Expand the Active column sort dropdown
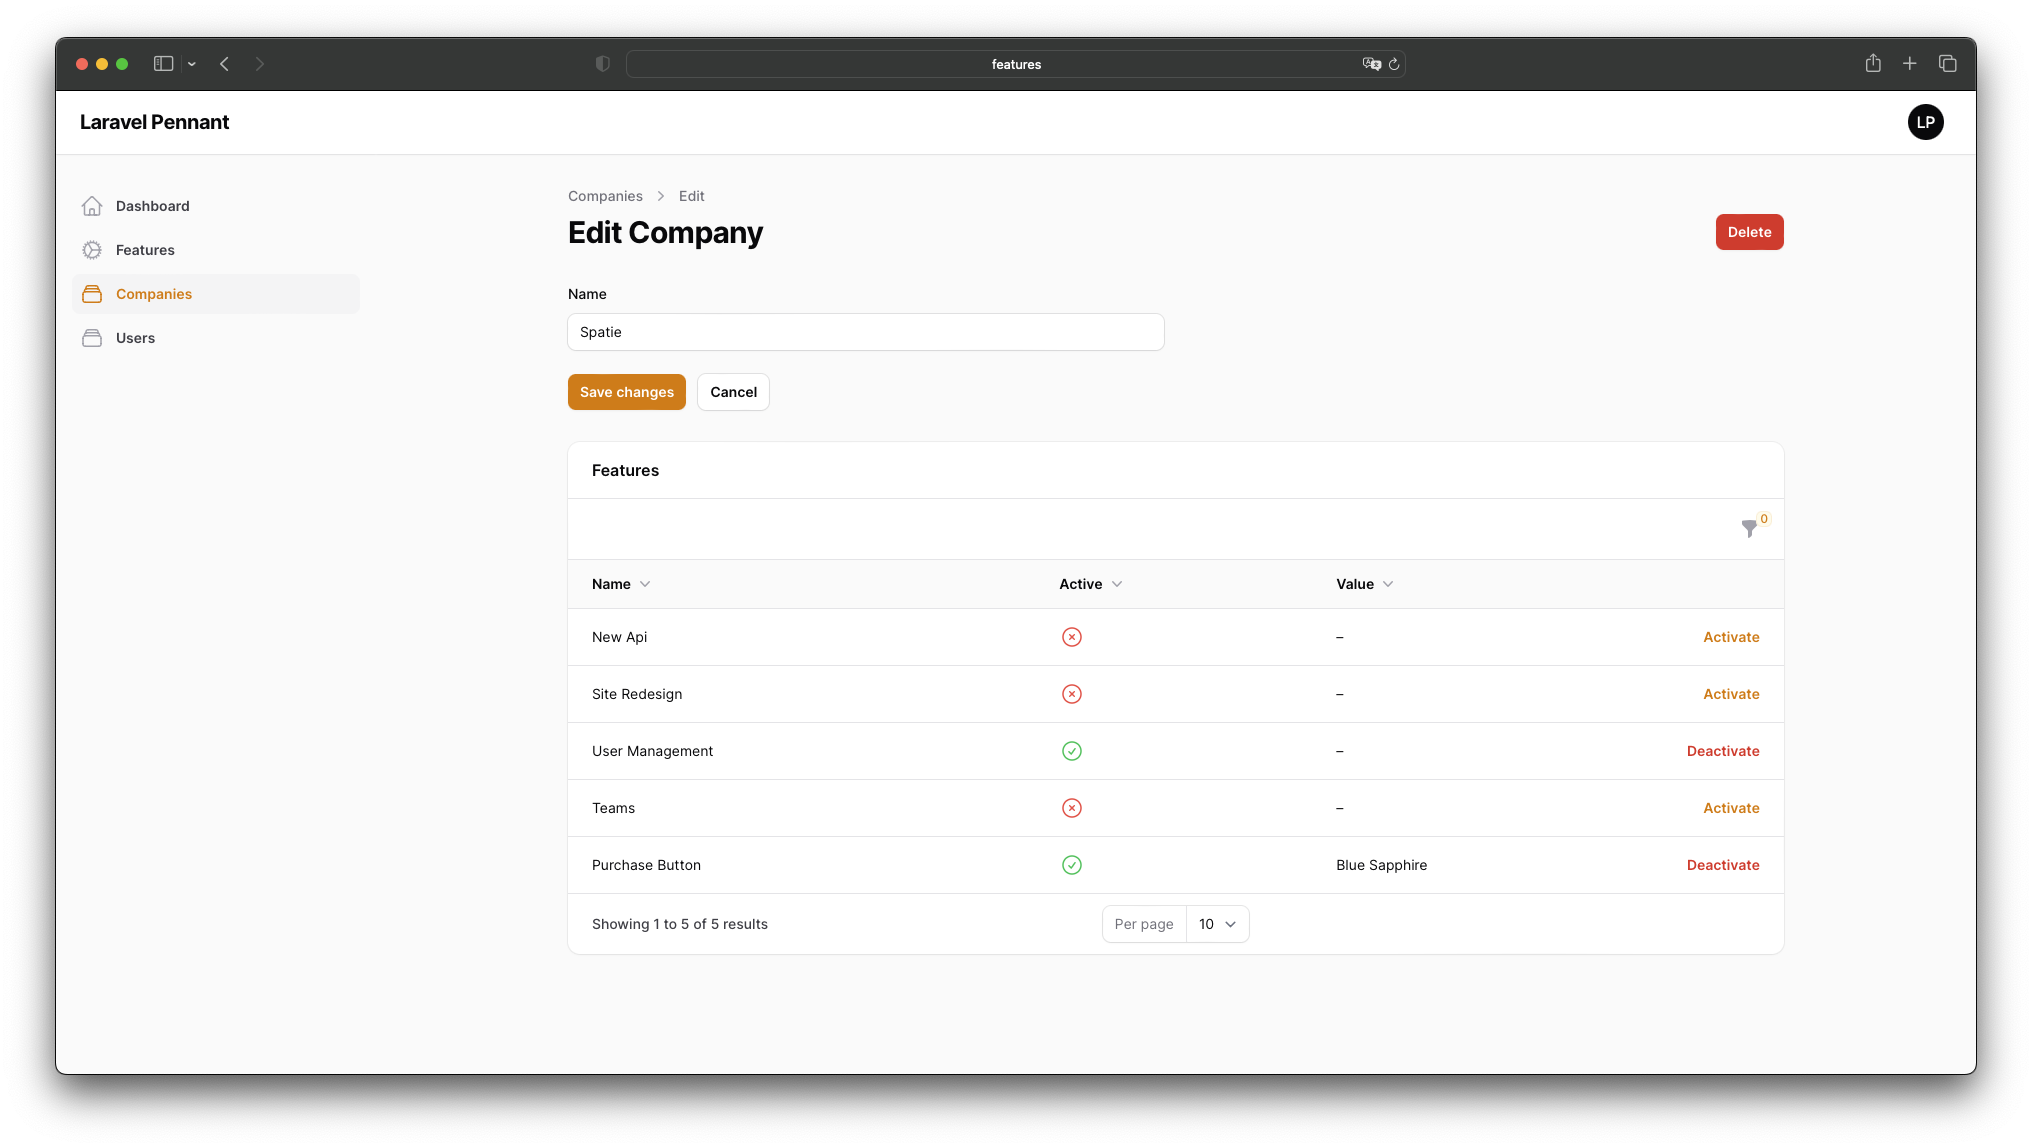The image size is (2032, 1148). (1116, 583)
